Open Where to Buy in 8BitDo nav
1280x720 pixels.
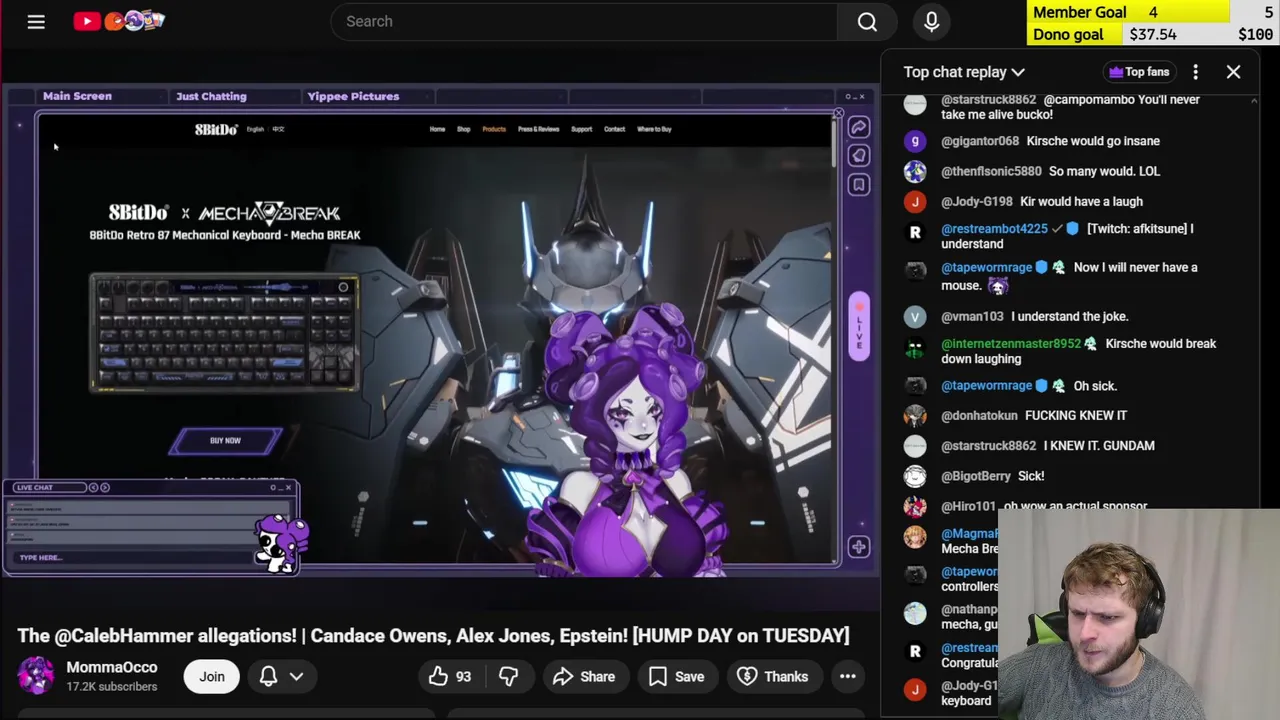click(654, 129)
